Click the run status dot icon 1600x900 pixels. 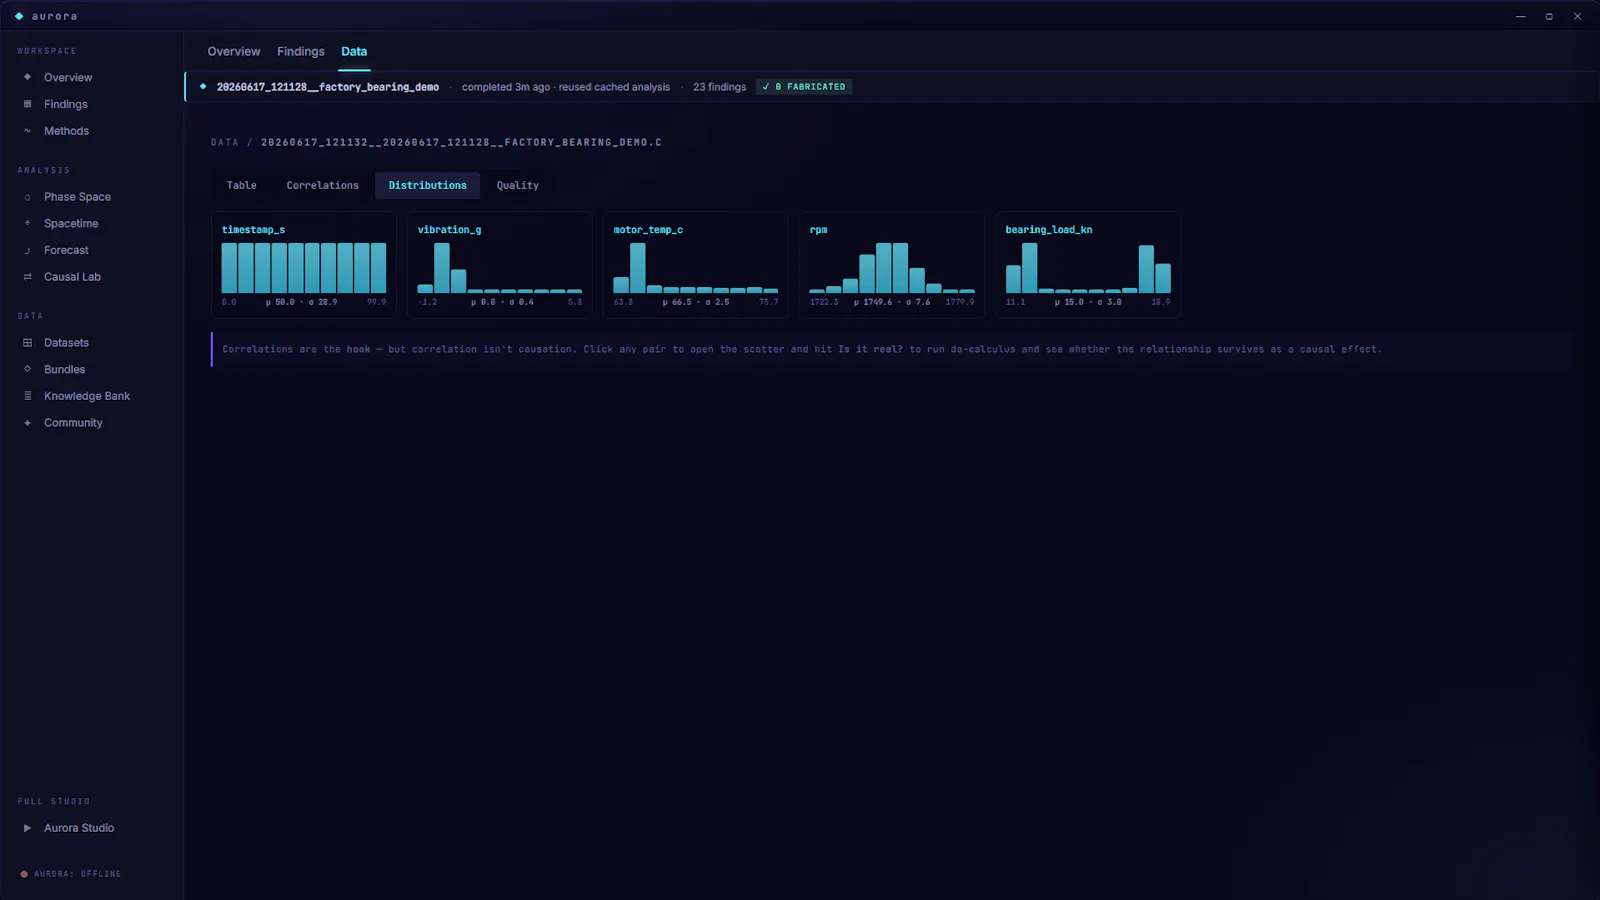tap(203, 87)
